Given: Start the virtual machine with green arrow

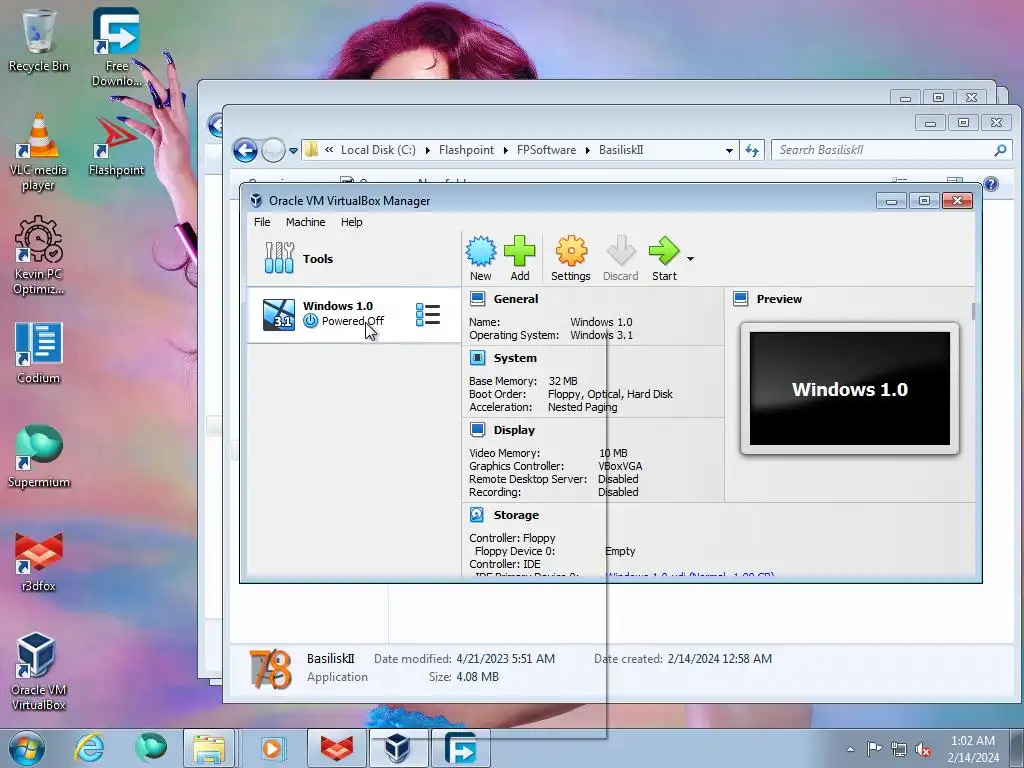Looking at the screenshot, I should (x=664, y=258).
